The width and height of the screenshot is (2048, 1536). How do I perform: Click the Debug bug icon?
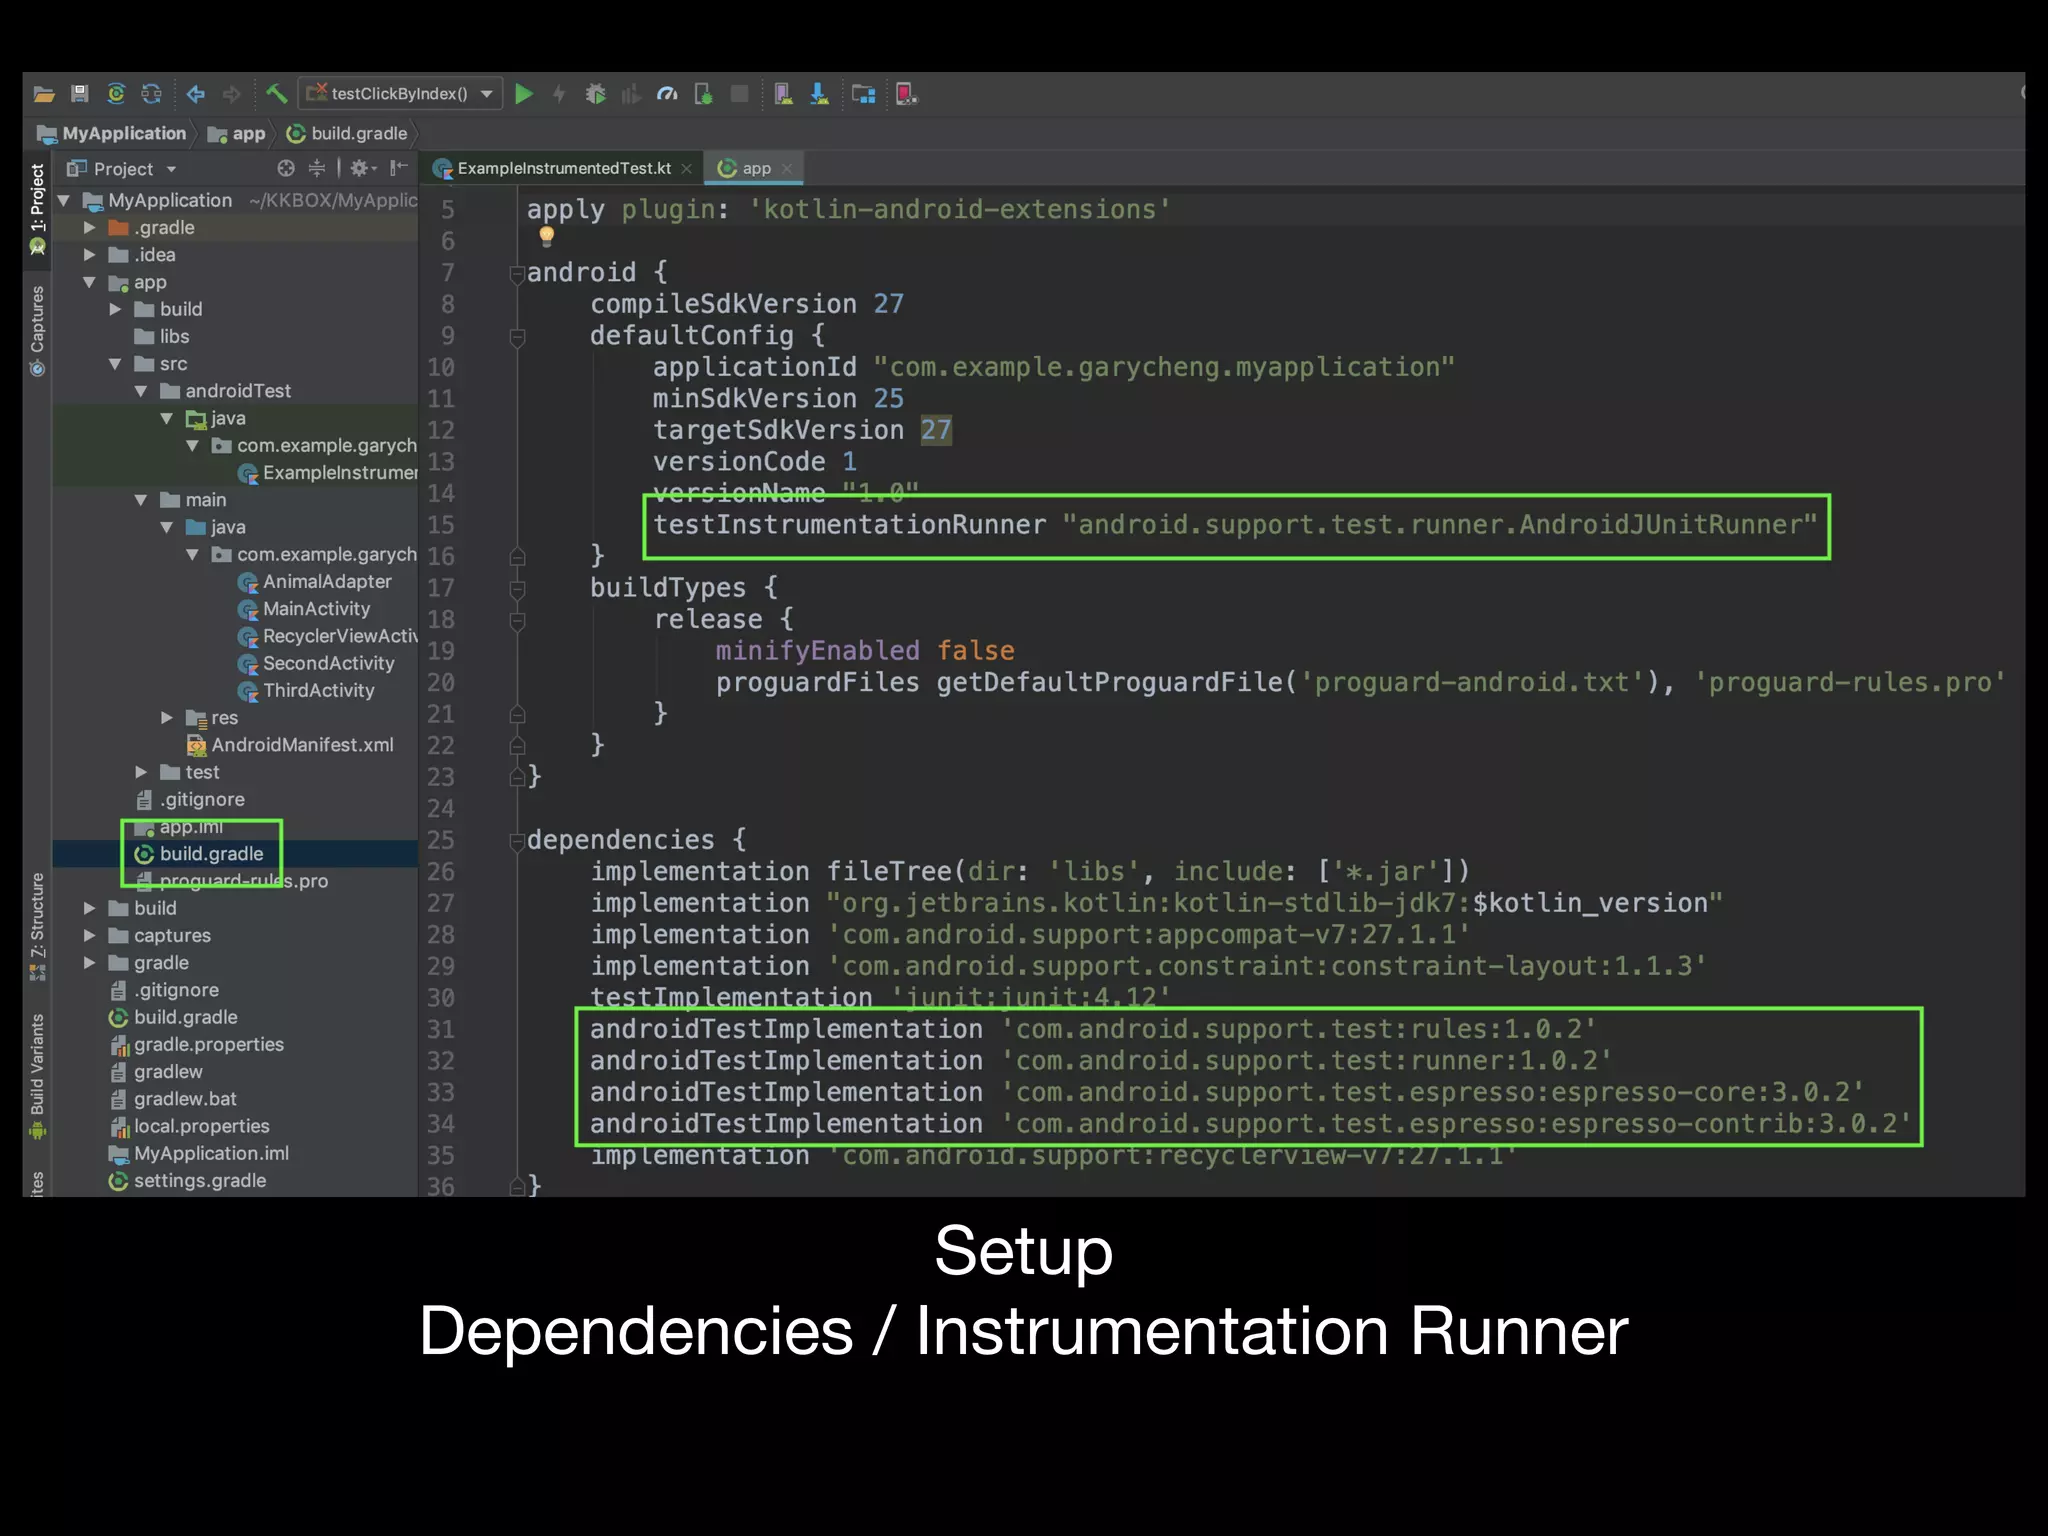[595, 94]
